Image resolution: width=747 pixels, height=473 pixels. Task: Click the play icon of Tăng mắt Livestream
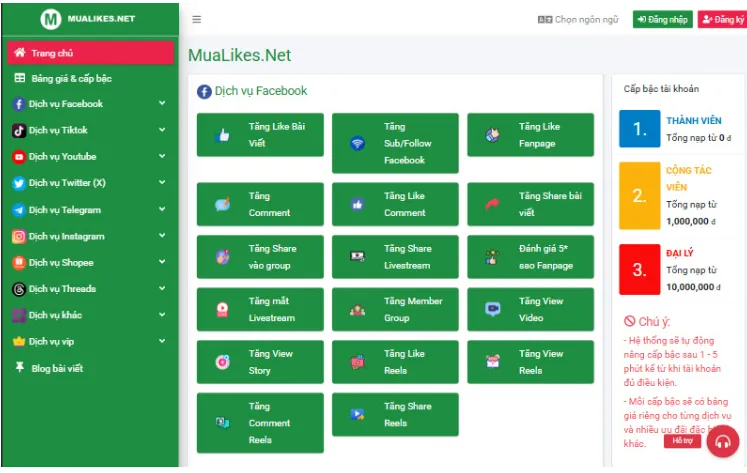[222, 310]
